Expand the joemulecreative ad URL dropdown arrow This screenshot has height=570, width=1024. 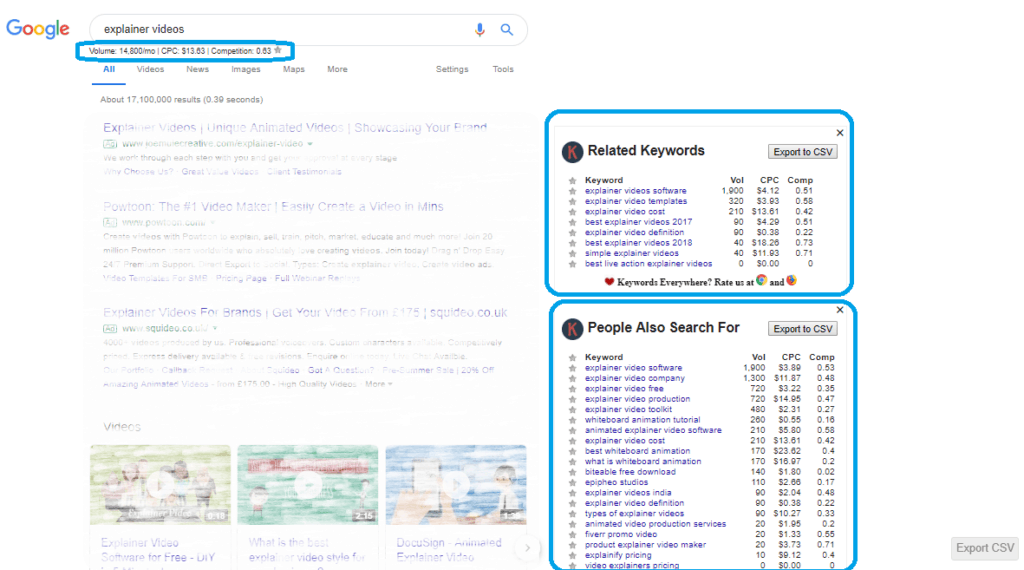310,144
